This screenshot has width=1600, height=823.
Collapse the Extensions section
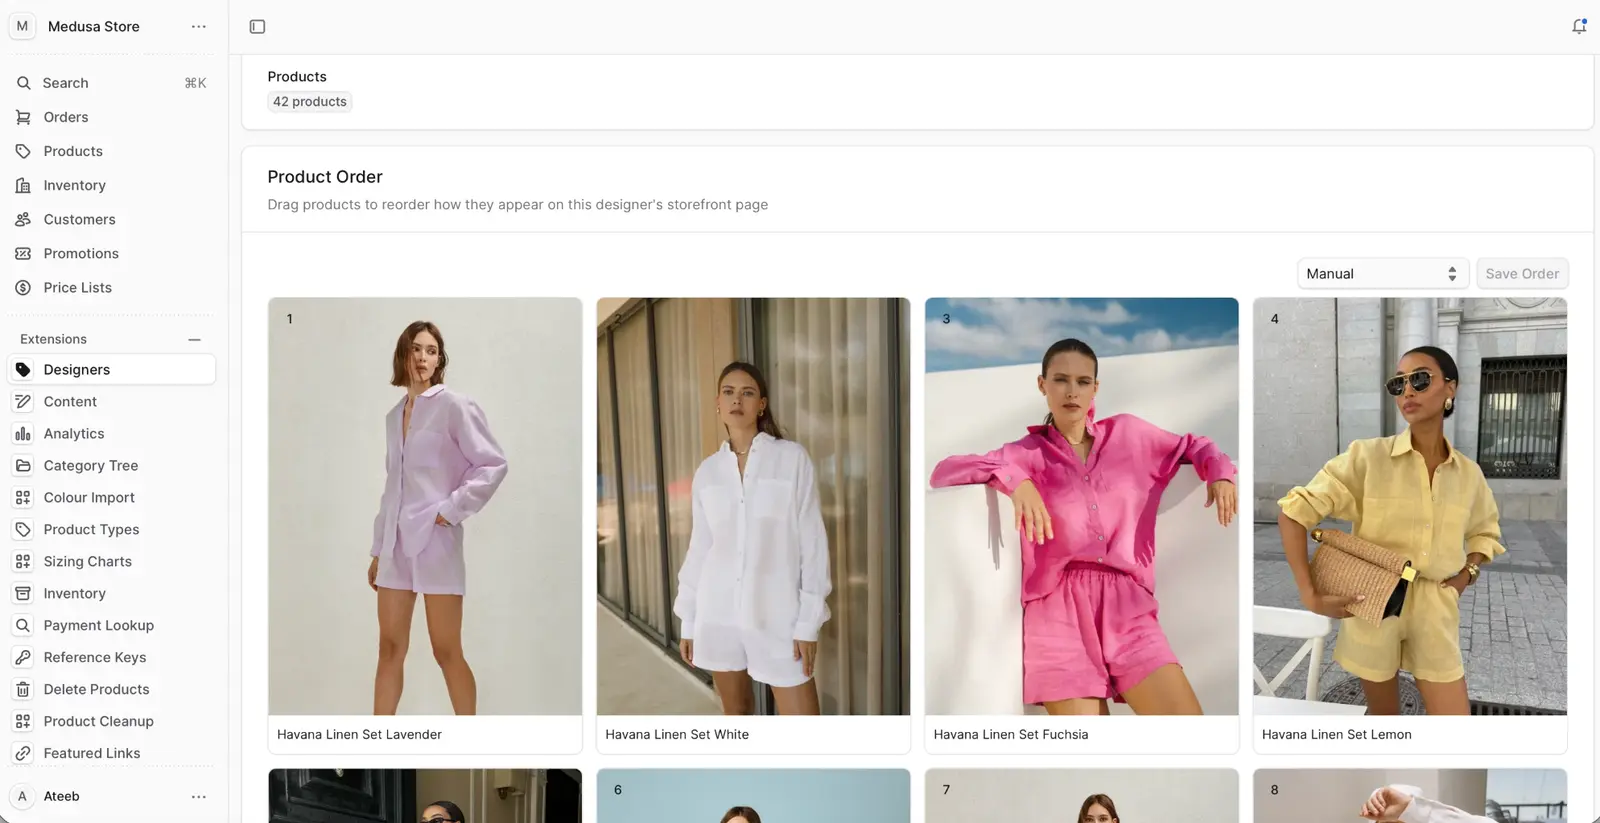(194, 339)
